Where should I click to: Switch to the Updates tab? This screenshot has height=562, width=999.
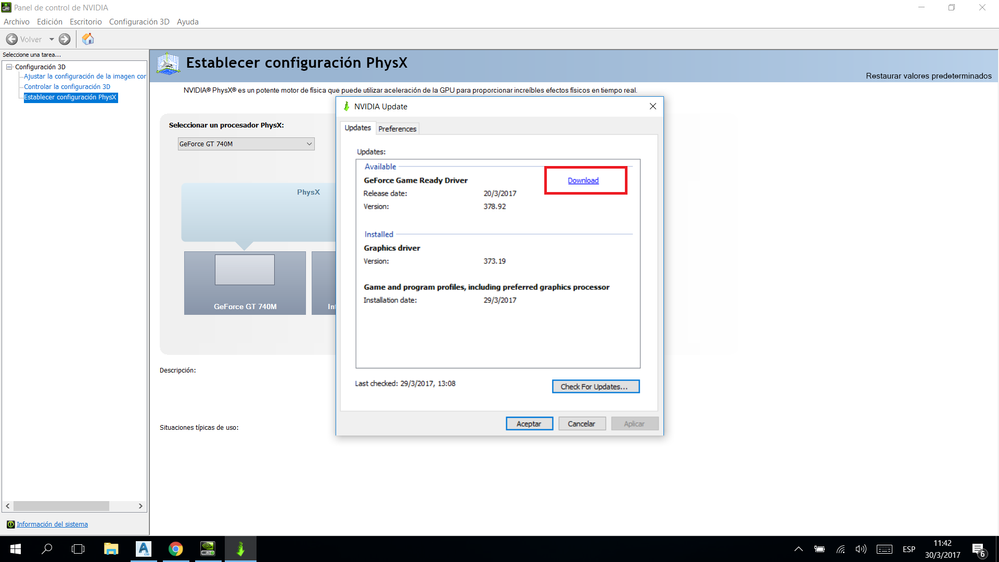357,128
